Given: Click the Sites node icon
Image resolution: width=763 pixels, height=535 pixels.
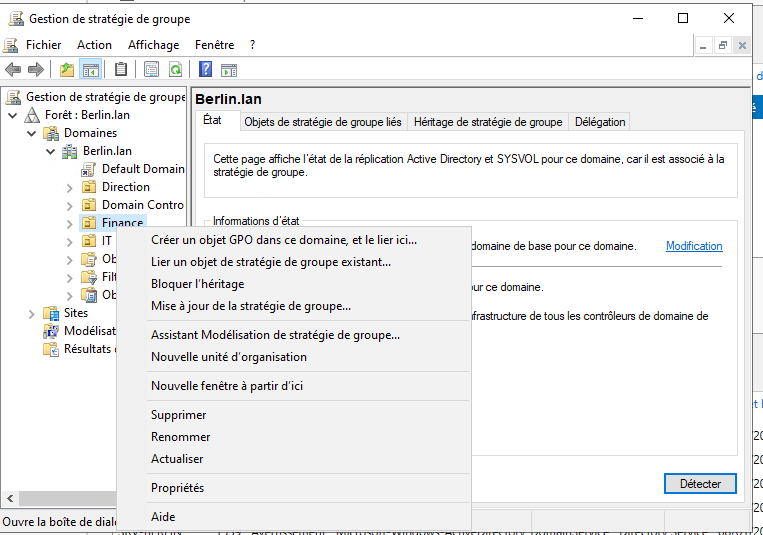Looking at the screenshot, I should coord(51,313).
